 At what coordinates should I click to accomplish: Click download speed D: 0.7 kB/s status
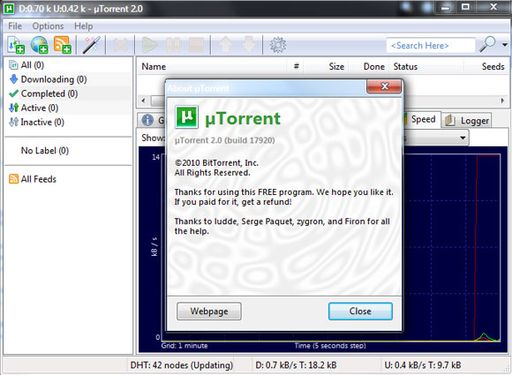pos(296,365)
